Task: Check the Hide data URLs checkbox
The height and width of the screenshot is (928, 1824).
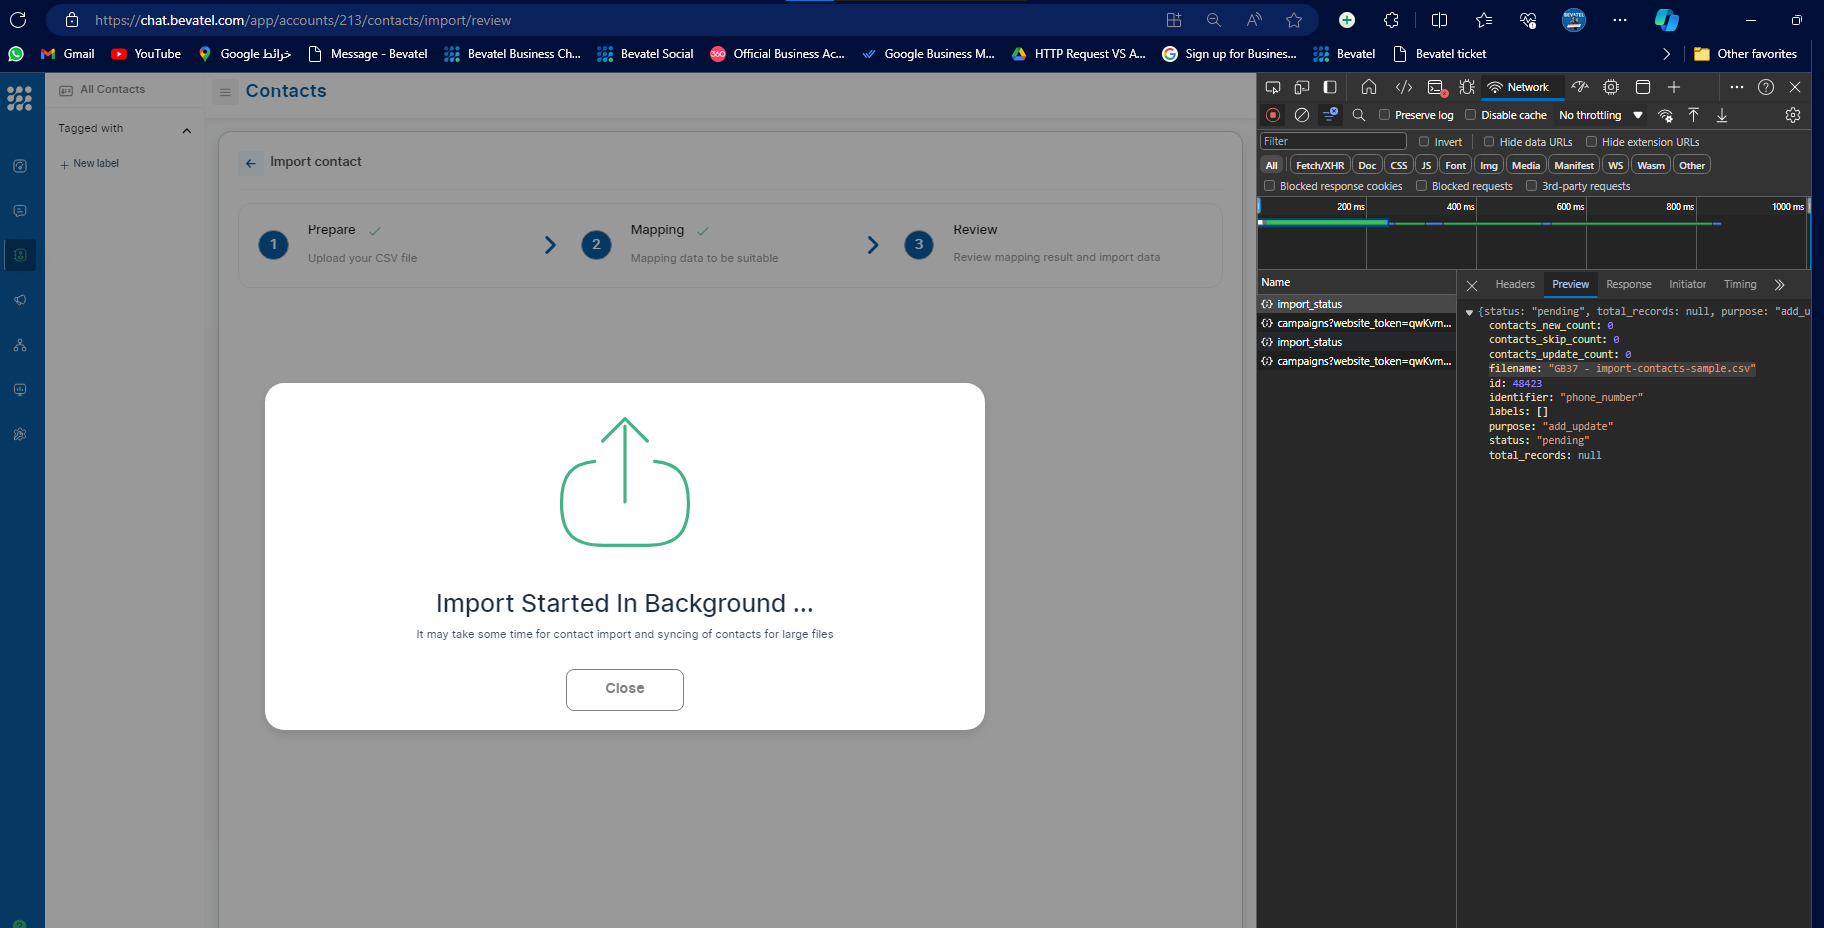Action: (x=1489, y=142)
